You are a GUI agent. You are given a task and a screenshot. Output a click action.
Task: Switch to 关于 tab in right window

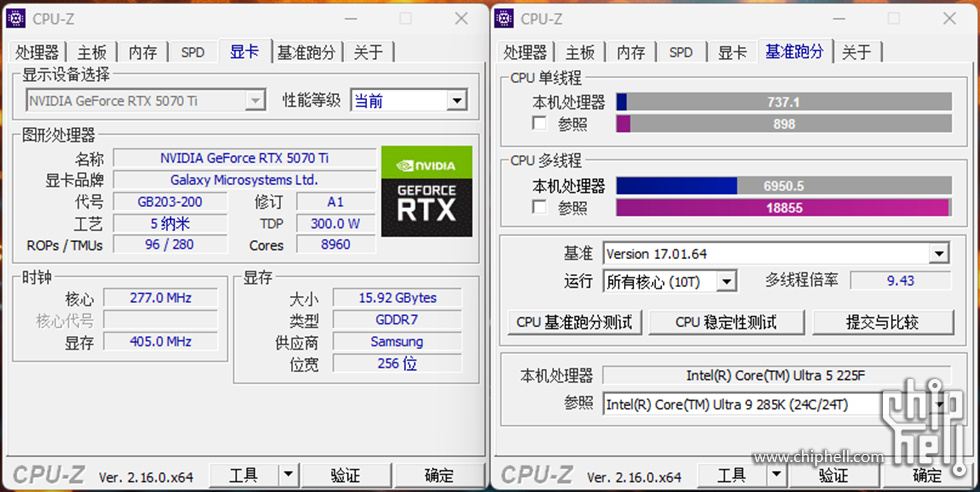pos(856,53)
